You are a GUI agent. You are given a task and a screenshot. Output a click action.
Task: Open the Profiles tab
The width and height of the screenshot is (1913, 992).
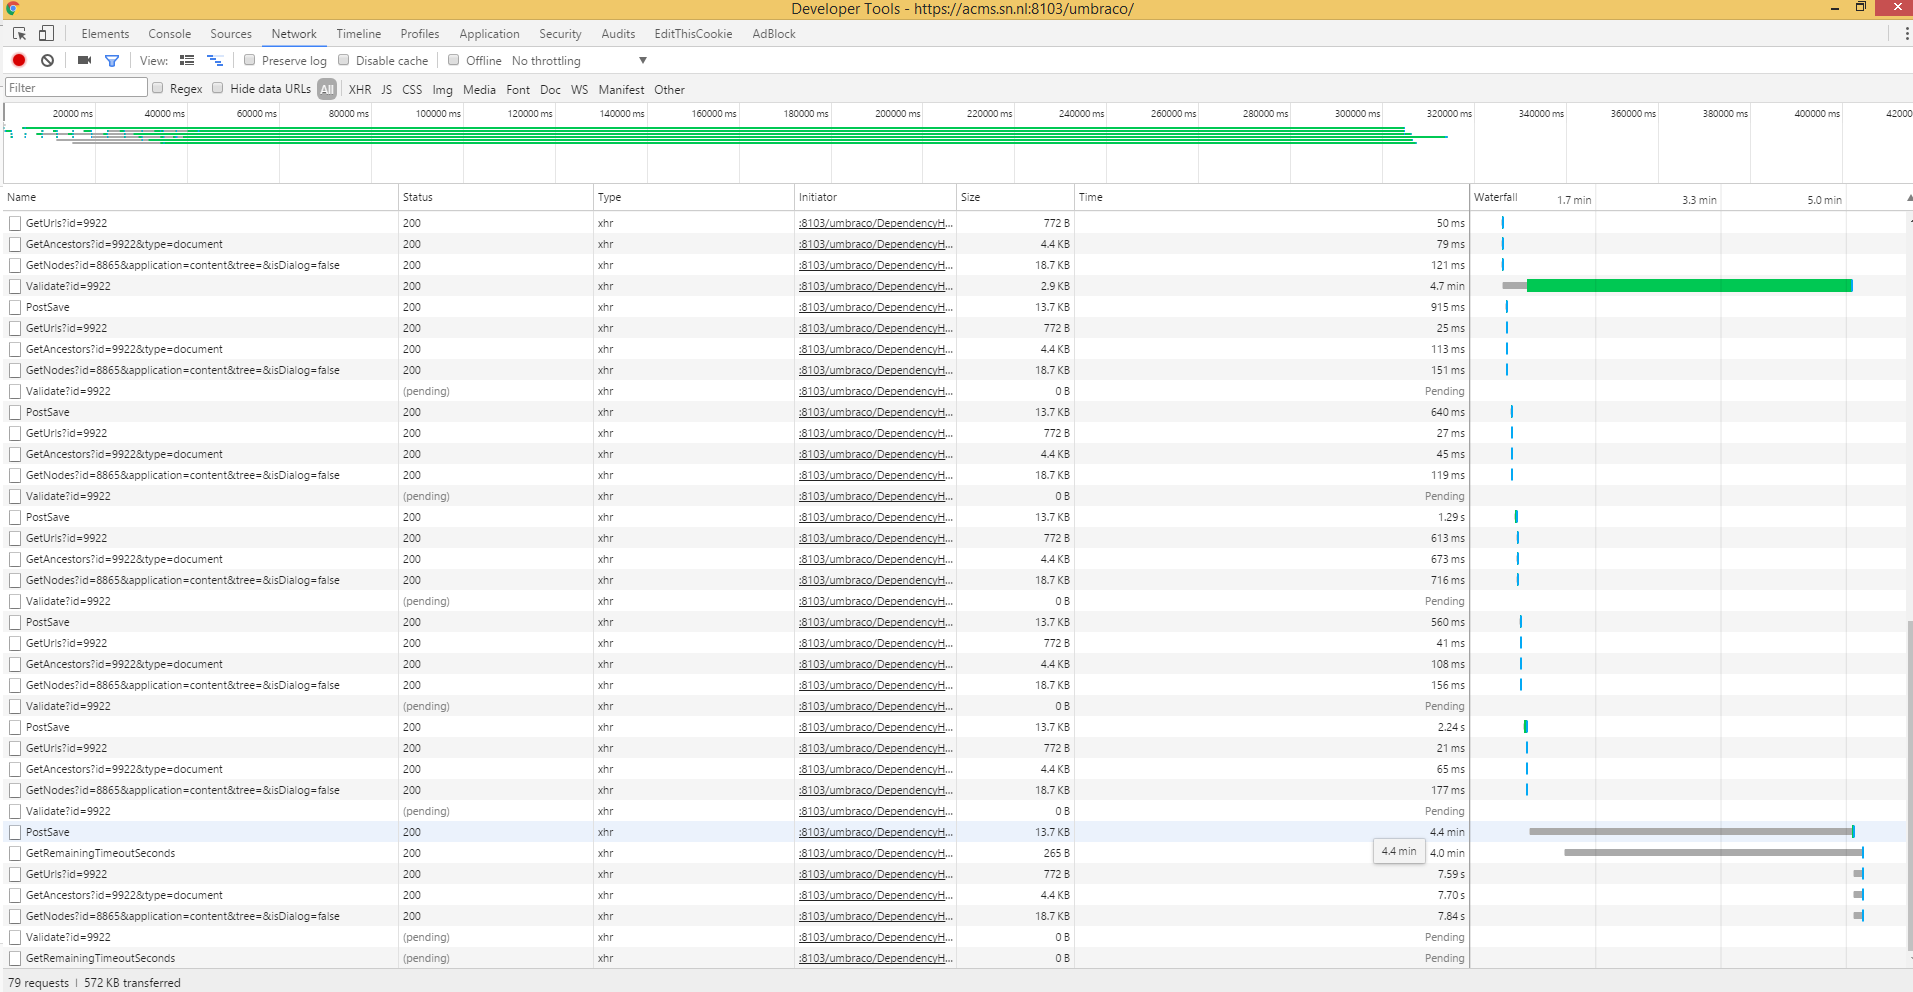point(420,34)
